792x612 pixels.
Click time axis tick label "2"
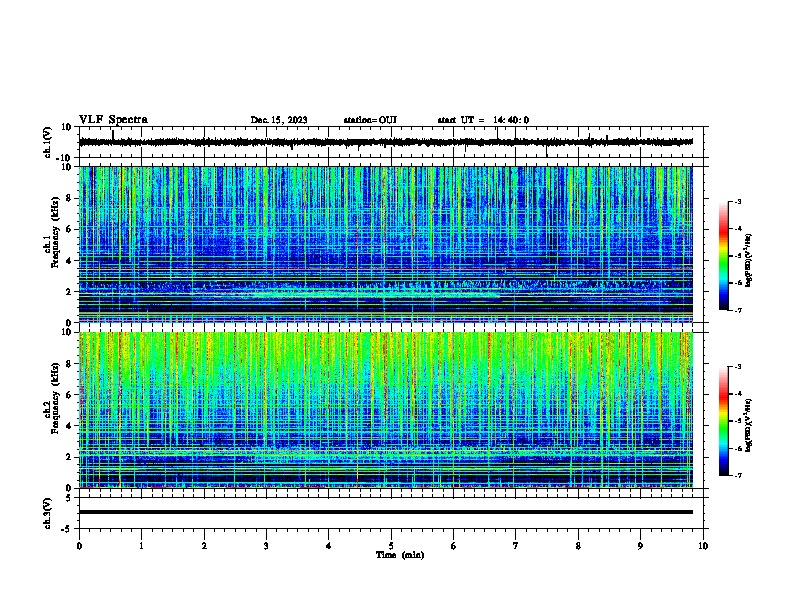click(204, 546)
